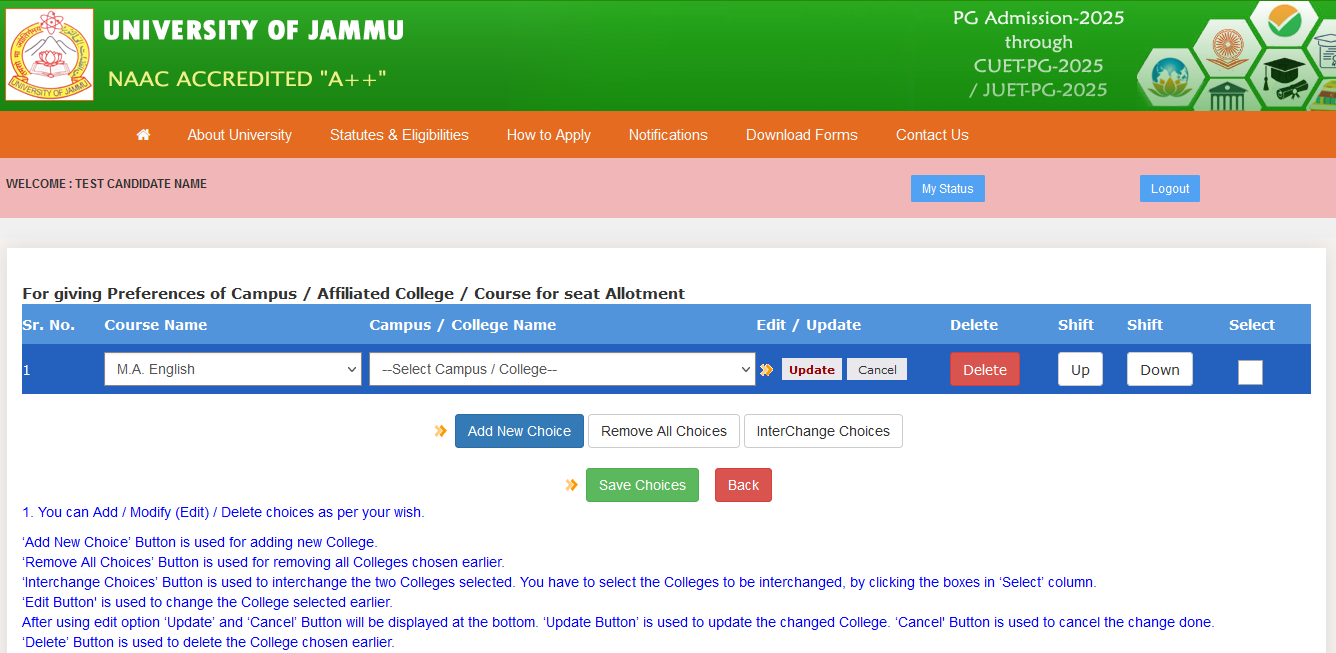This screenshot has height=653, width=1336.
Task: Delete the M.A. English choice
Action: pos(985,369)
